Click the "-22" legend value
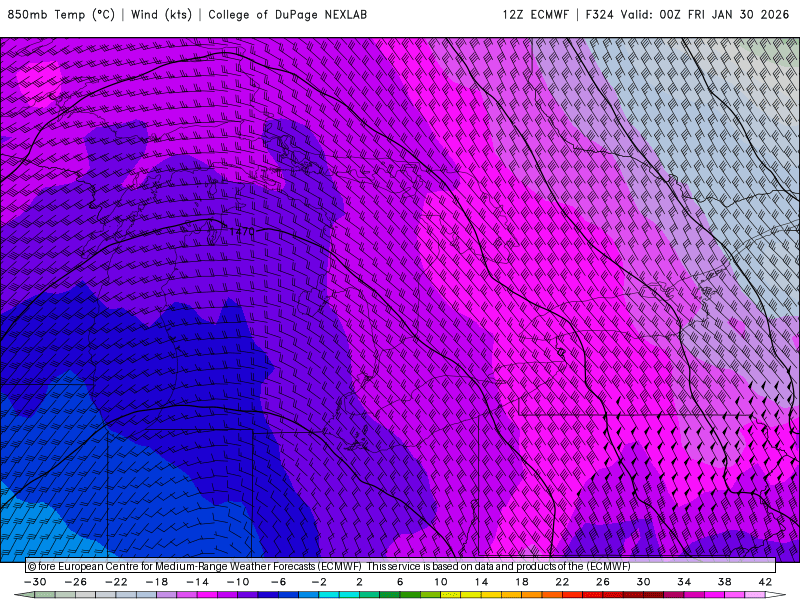 pyautogui.click(x=116, y=582)
